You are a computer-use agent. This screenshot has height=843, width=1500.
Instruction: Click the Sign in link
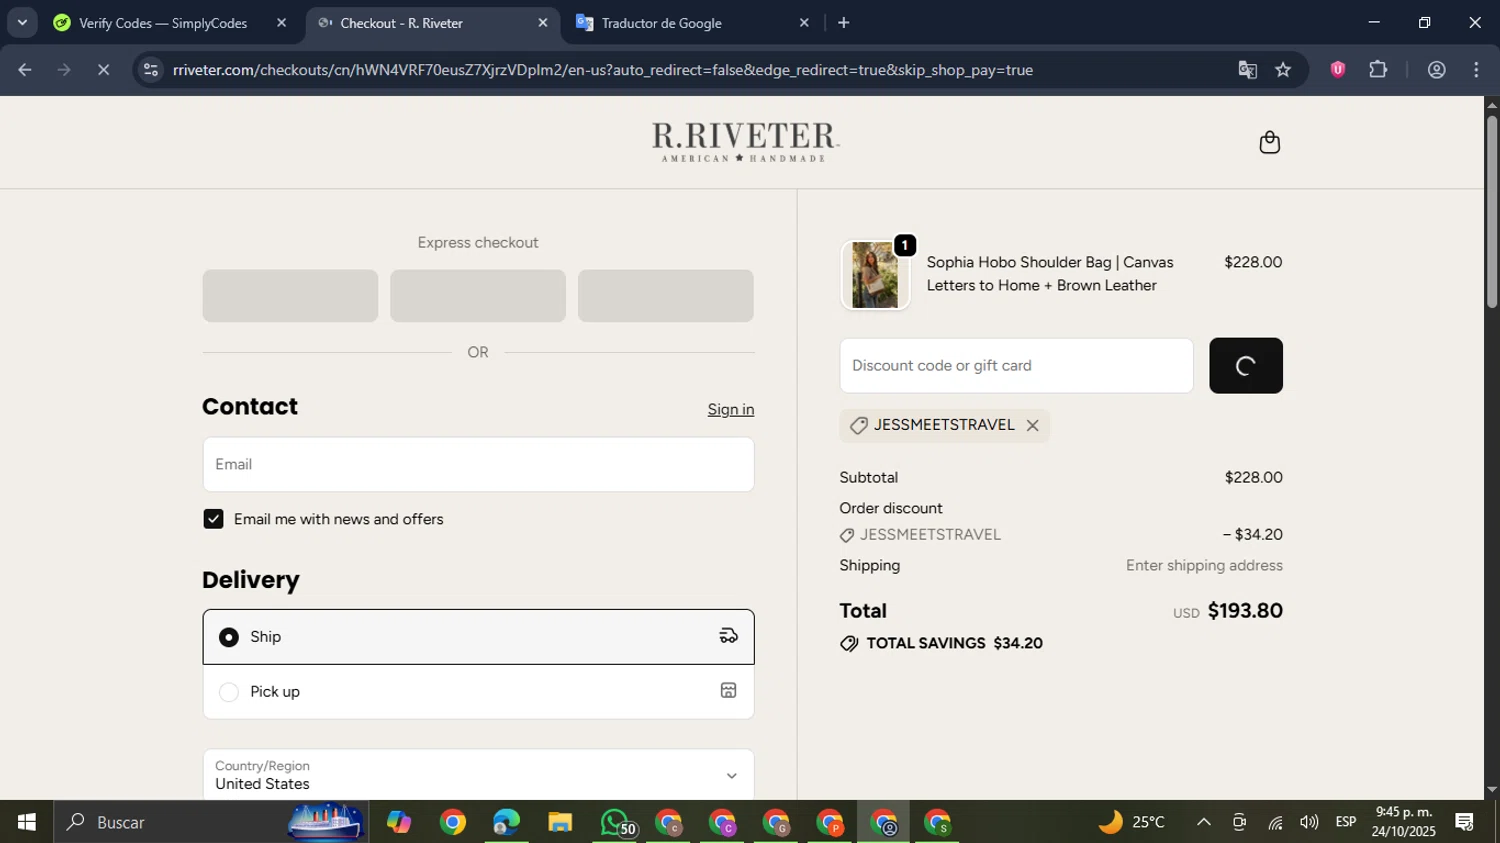click(x=731, y=409)
